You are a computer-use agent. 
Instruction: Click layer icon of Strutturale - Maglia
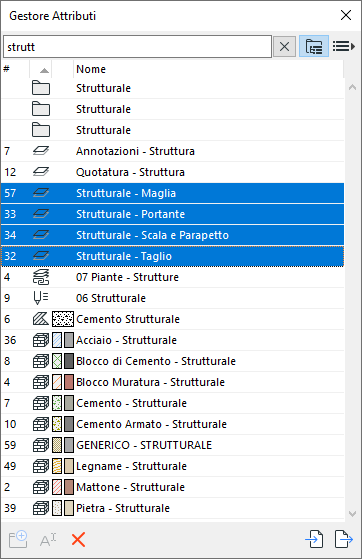point(41,193)
